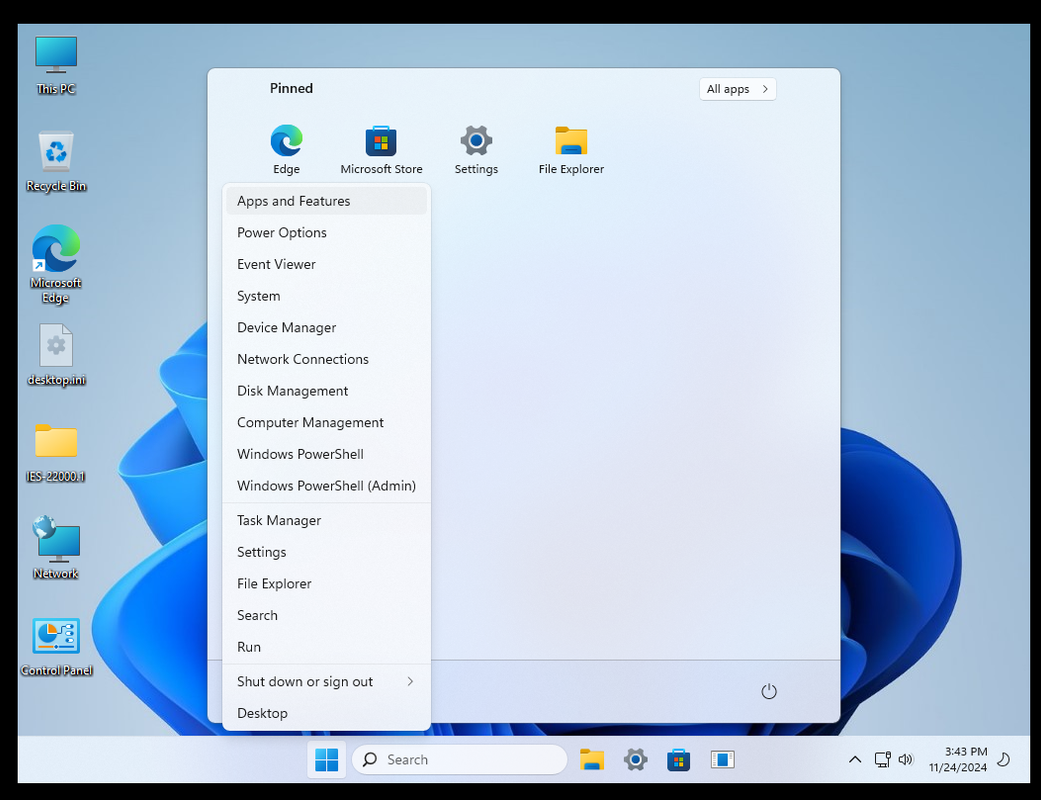This screenshot has height=800, width=1041.
Task: Click the blue window app on taskbar
Action: click(722, 760)
